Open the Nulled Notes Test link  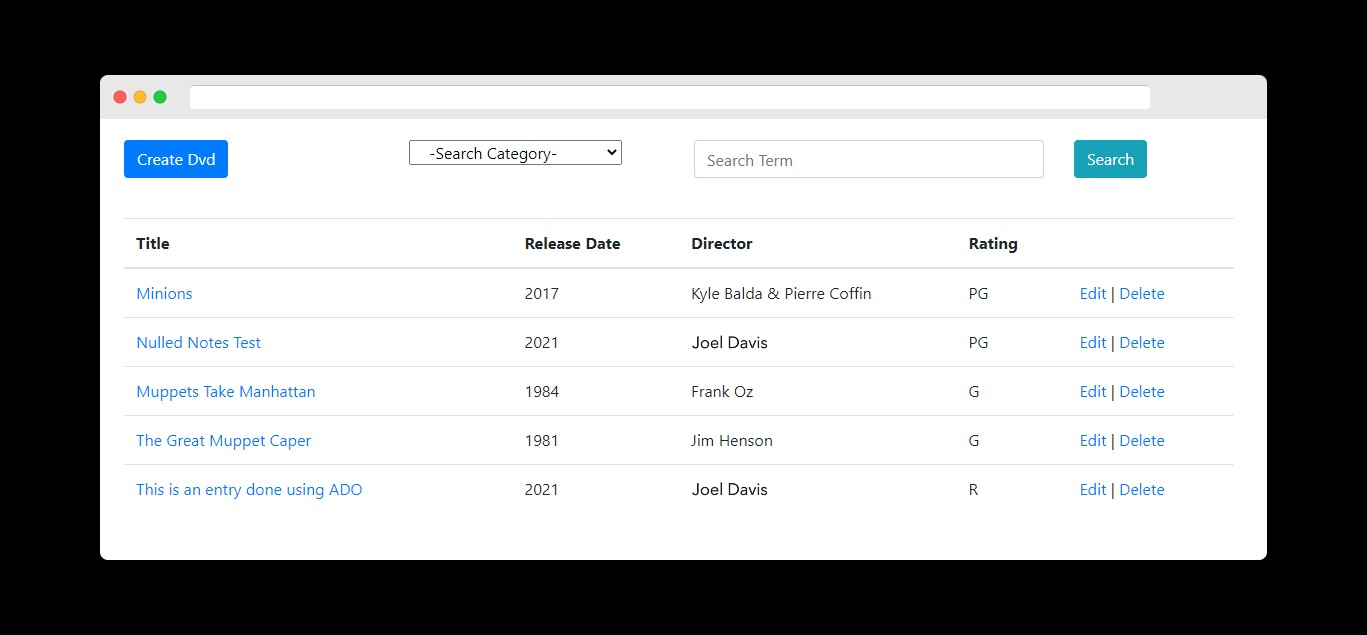point(198,342)
